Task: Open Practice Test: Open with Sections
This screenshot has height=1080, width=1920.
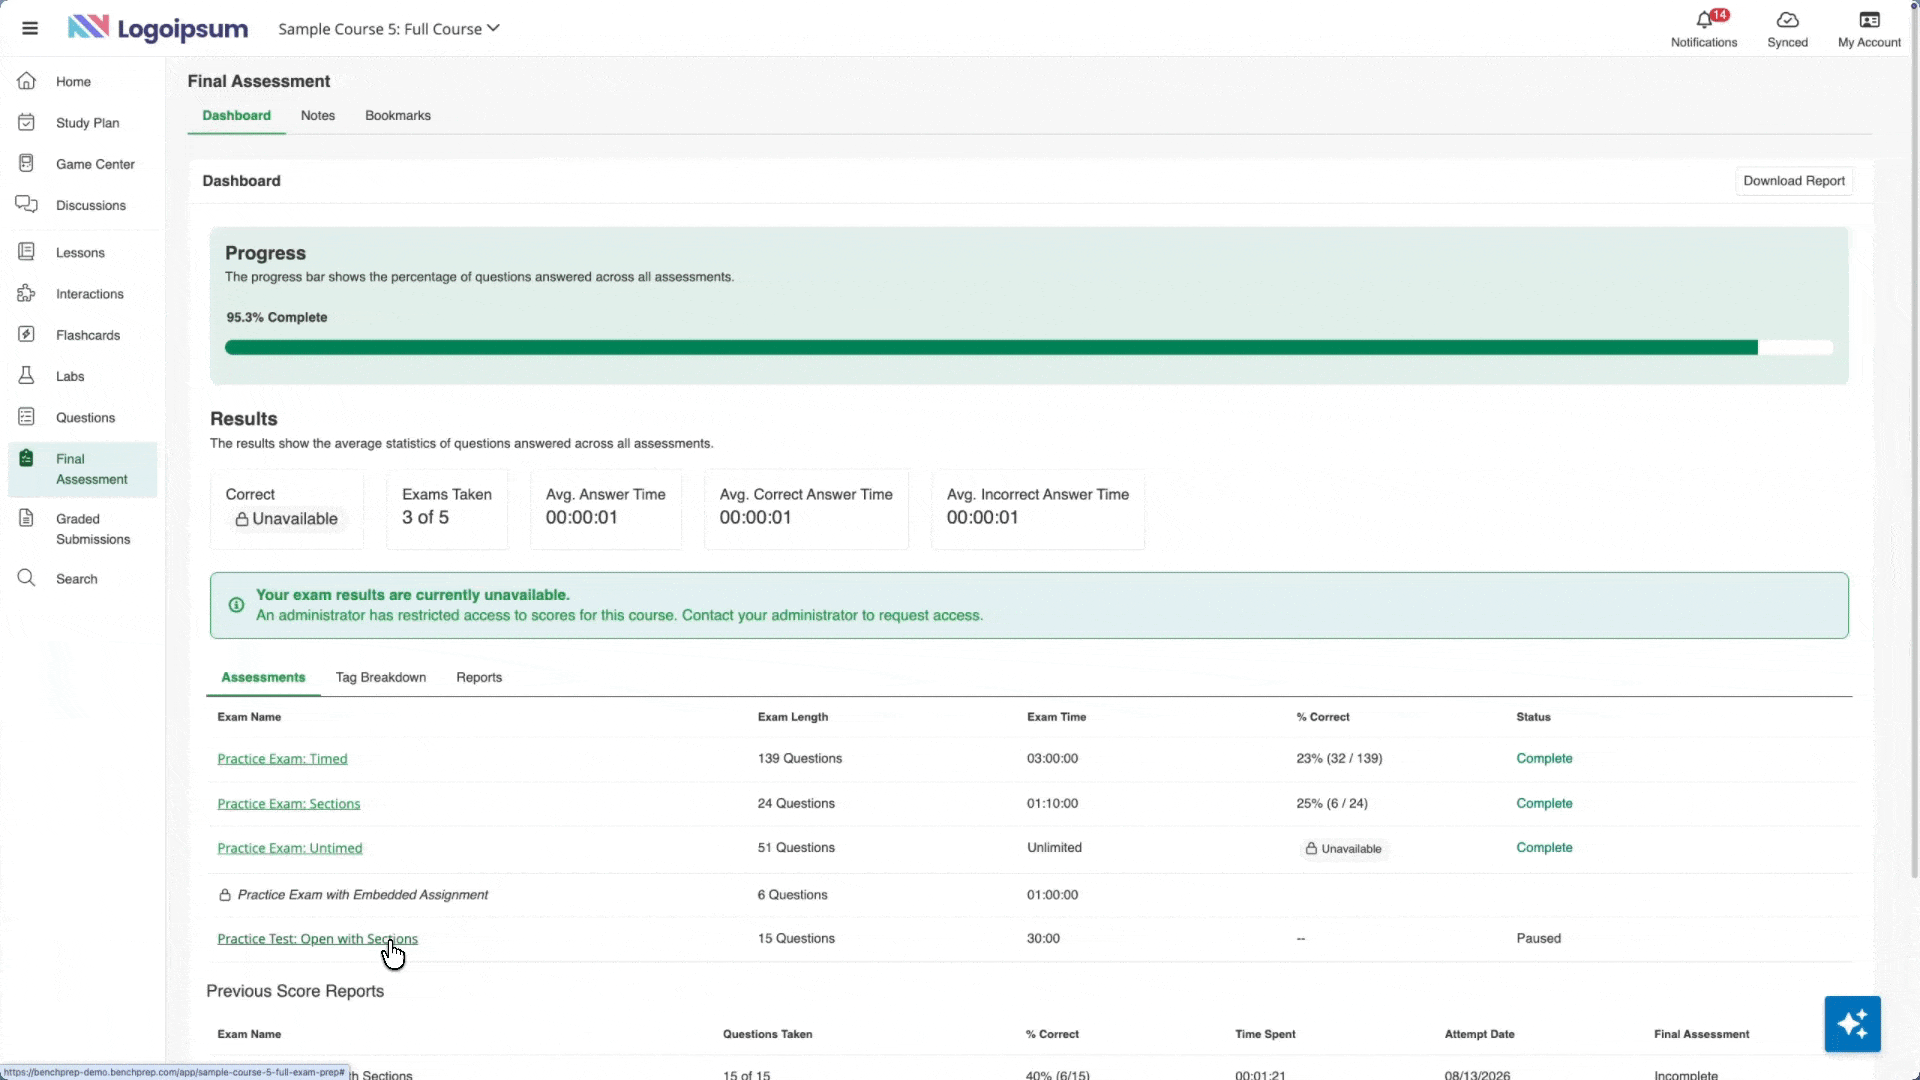Action: 317,939
